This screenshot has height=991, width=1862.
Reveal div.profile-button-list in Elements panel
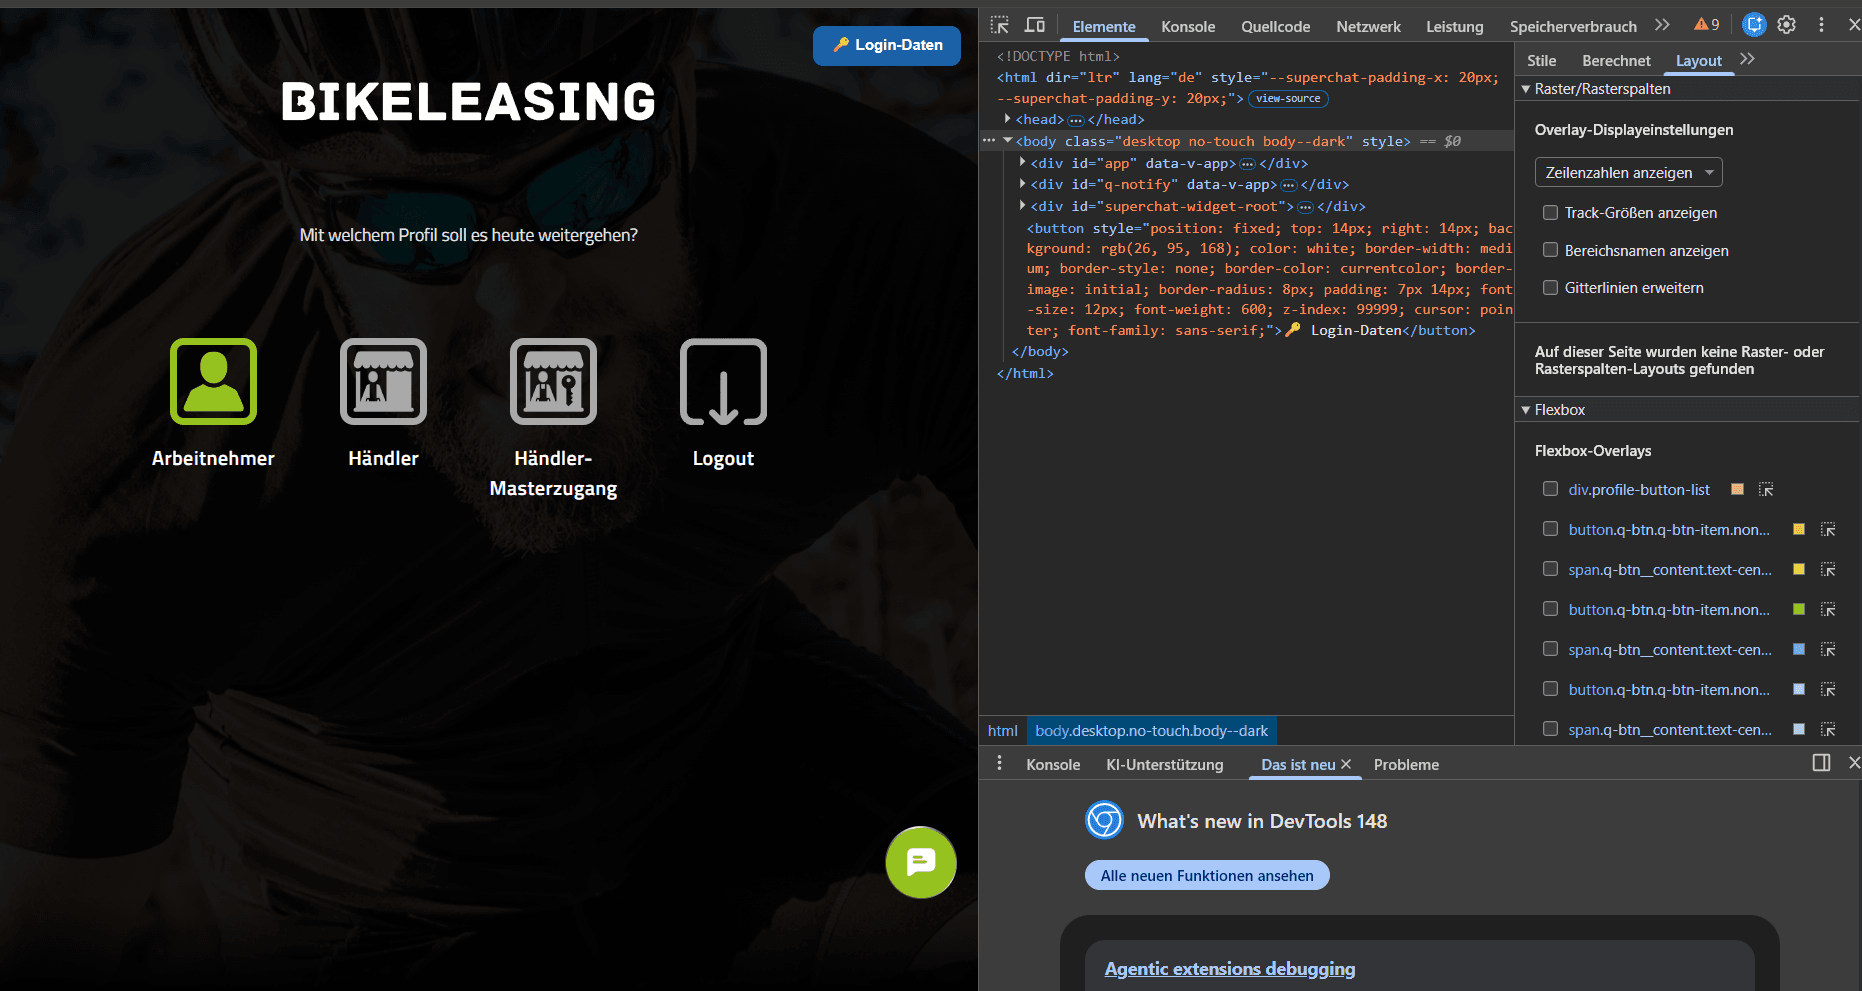(x=1766, y=490)
